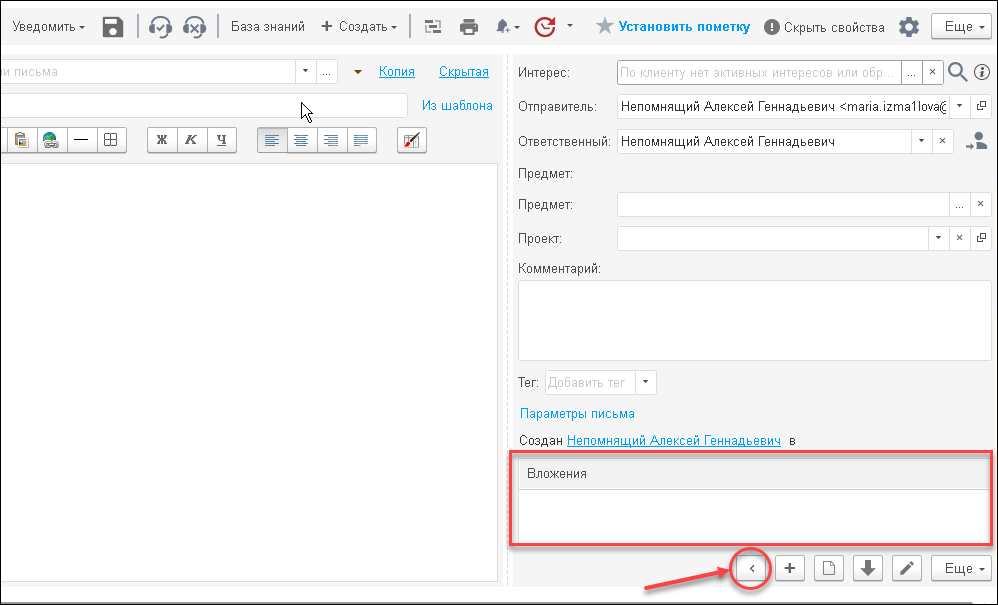Toggle underline Ч formatting
The image size is (998, 605).
(x=221, y=140)
